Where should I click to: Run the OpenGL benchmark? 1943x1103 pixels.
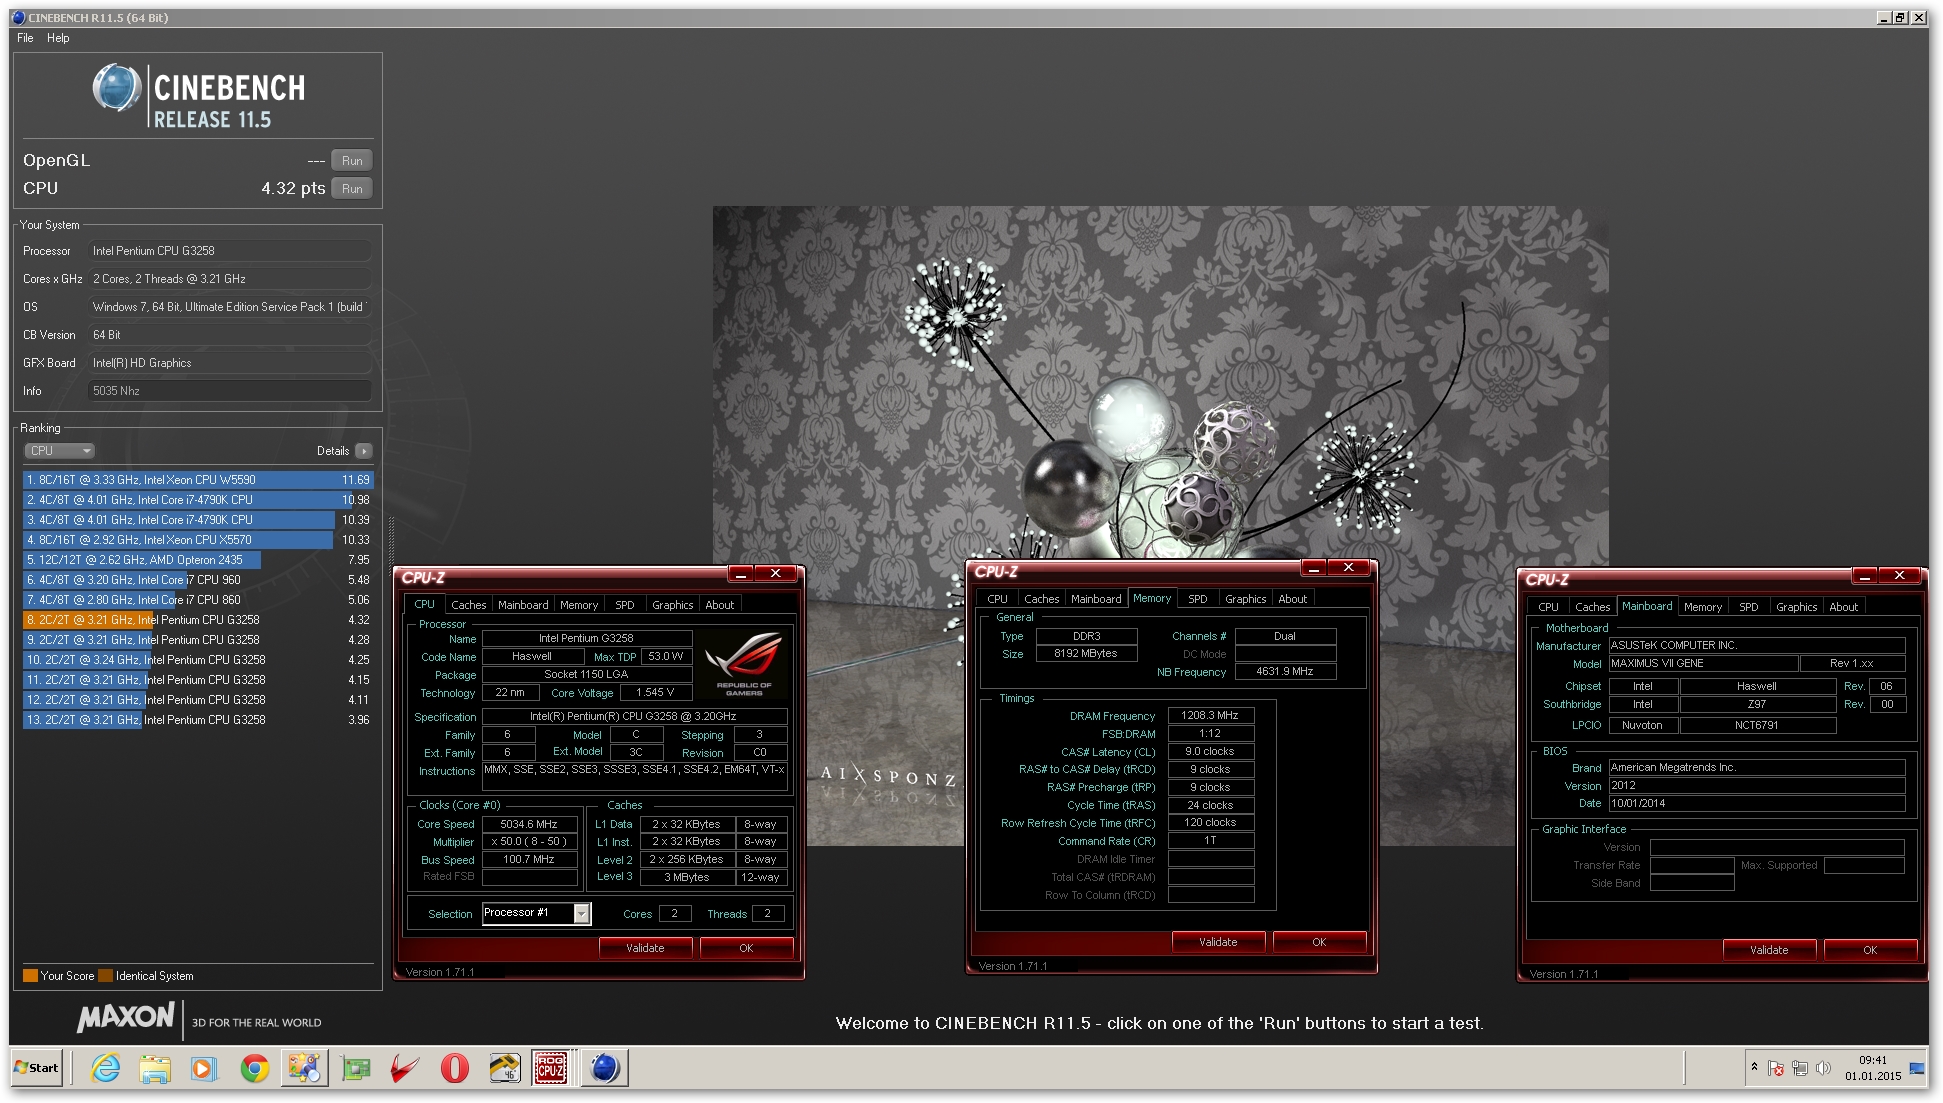pyautogui.click(x=352, y=161)
